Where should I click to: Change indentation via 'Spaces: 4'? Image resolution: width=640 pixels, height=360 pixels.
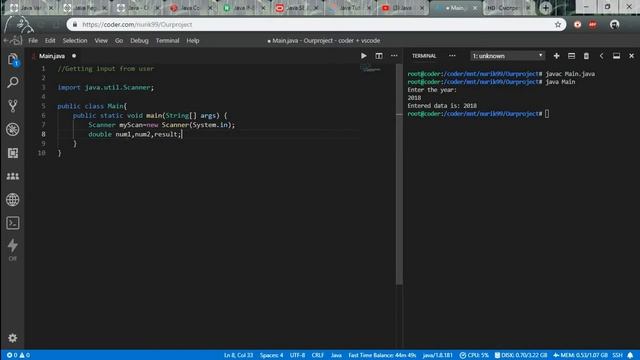tap(271, 355)
